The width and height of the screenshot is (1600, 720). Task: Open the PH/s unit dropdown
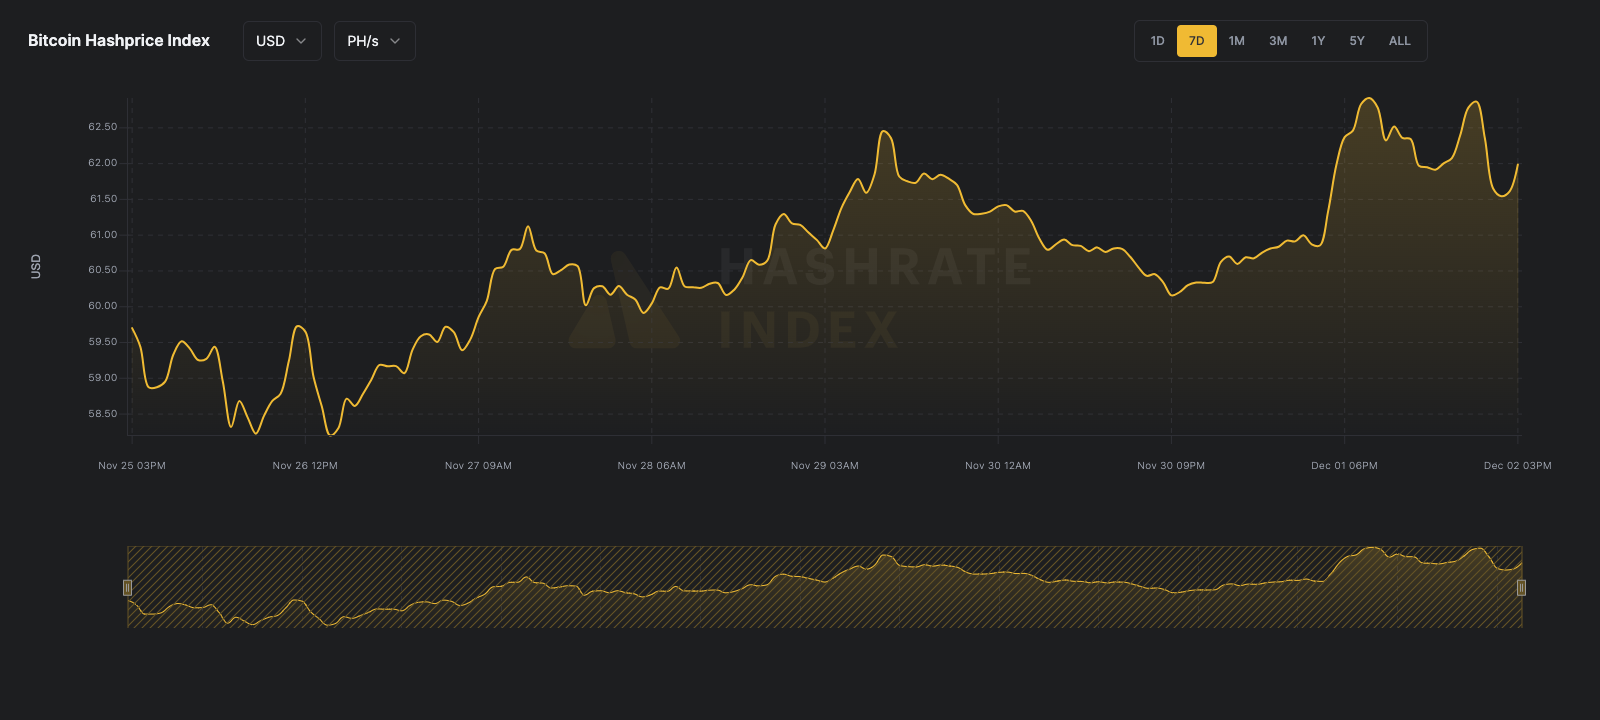374,41
